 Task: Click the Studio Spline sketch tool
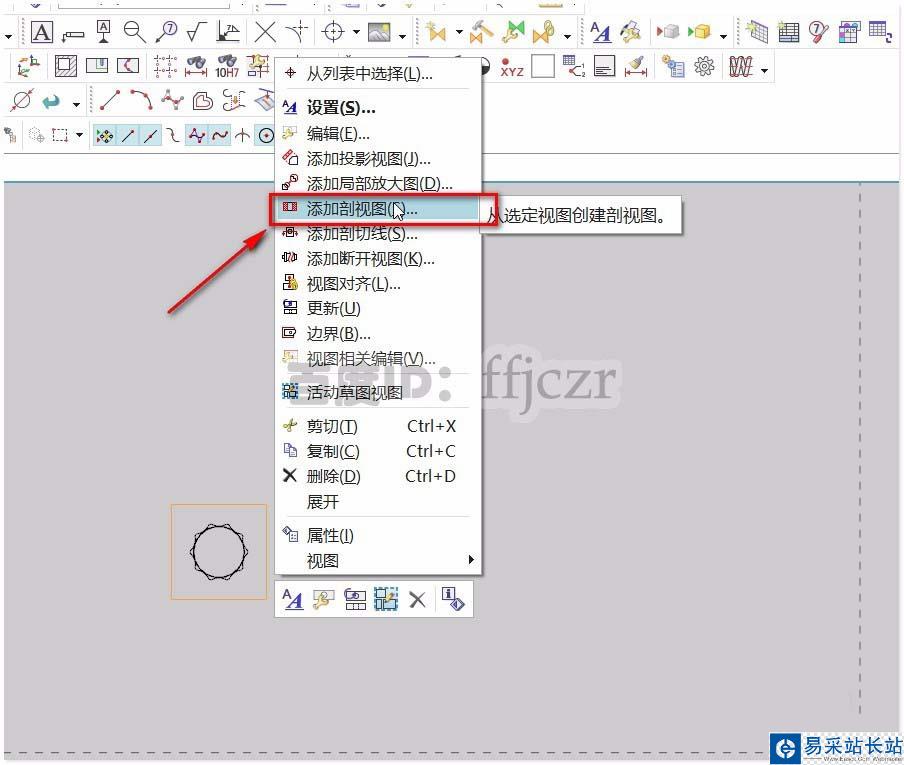coord(172,100)
